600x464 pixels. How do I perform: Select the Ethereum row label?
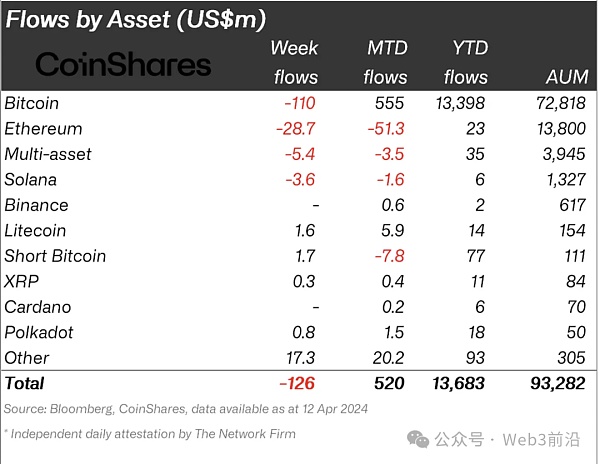click(43, 129)
